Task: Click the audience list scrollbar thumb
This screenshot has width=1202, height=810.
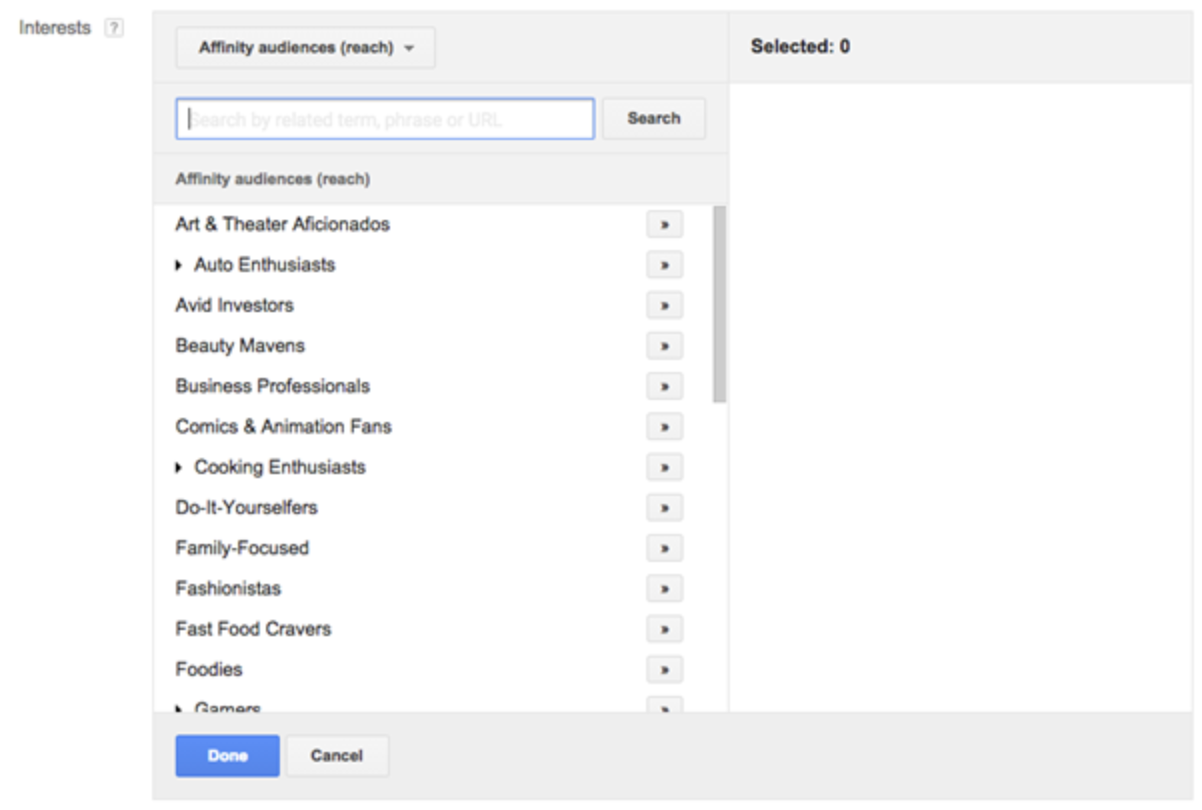Action: (x=719, y=304)
